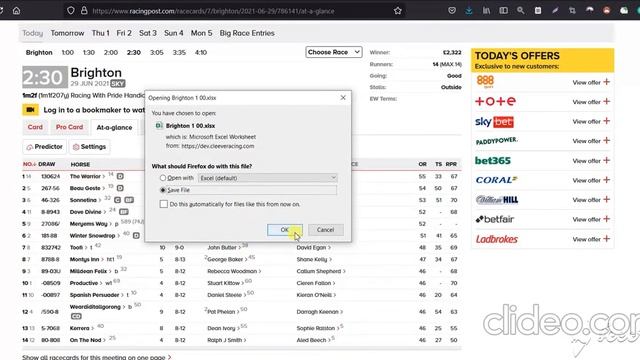This screenshot has width=640, height=360.
Task: Open racecard Settings button
Action: (89, 147)
